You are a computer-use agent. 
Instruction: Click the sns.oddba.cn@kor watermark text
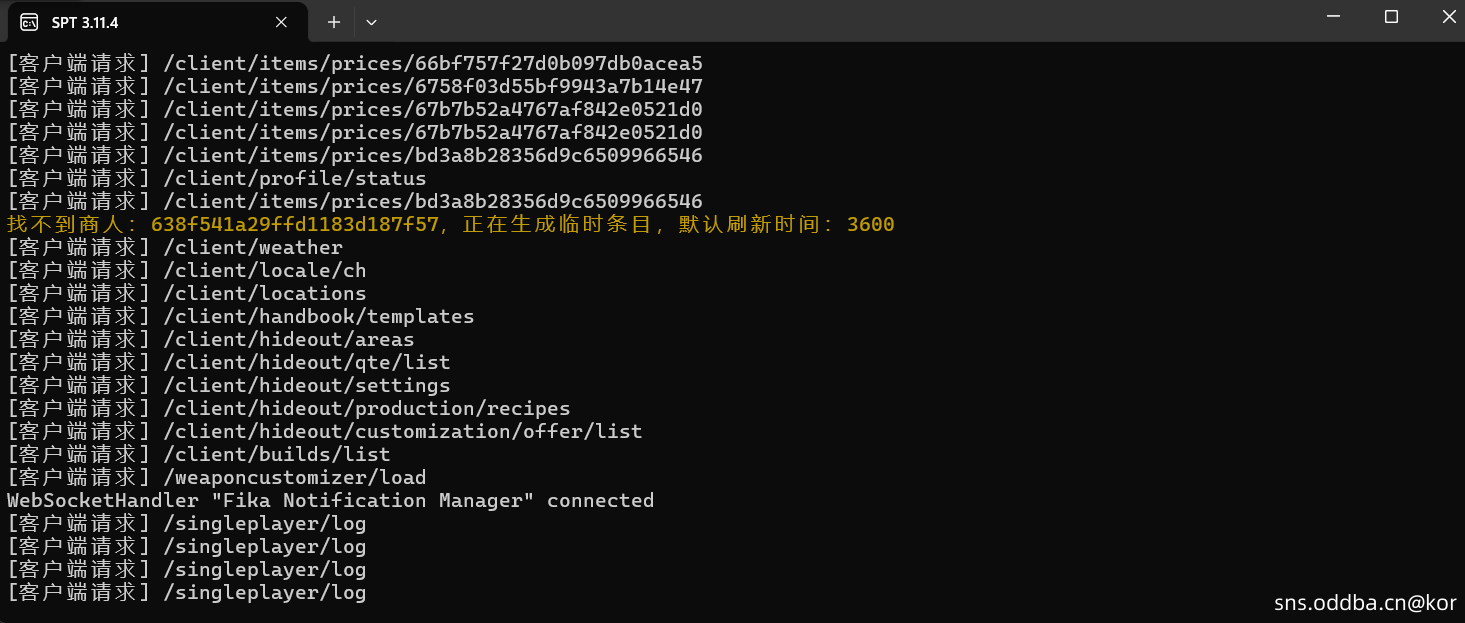pyautogui.click(x=1365, y=603)
